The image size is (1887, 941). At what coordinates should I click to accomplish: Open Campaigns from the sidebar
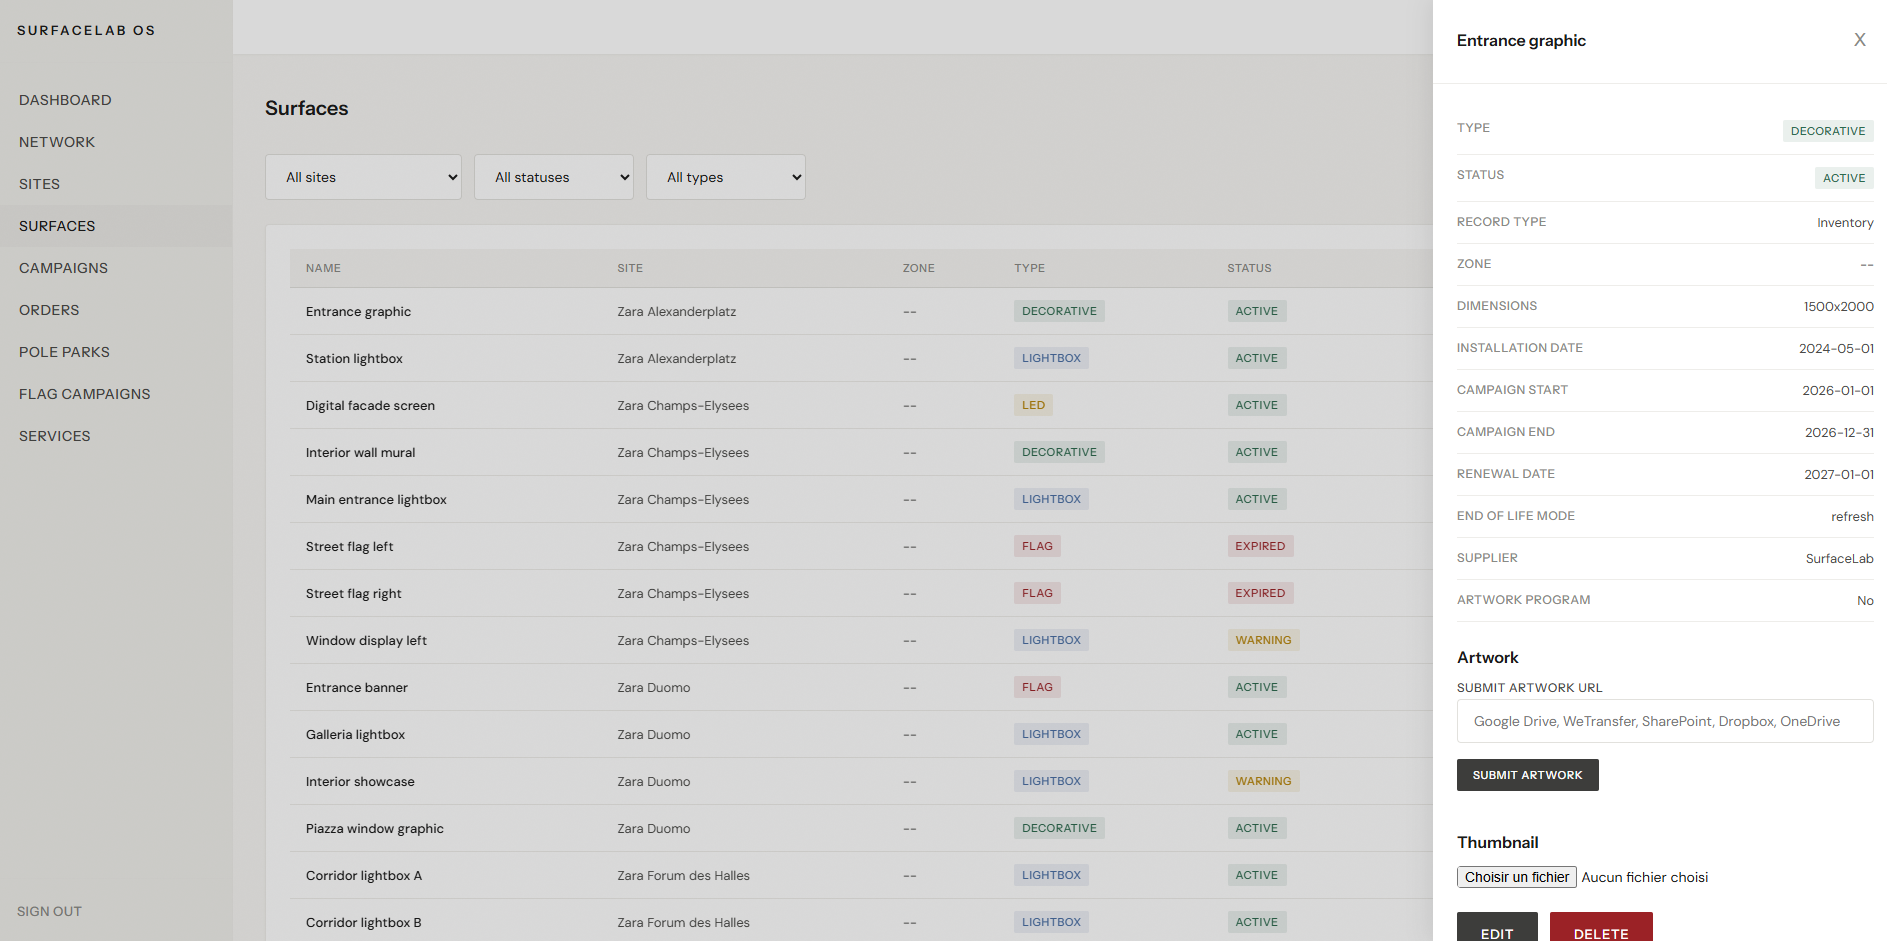(63, 268)
